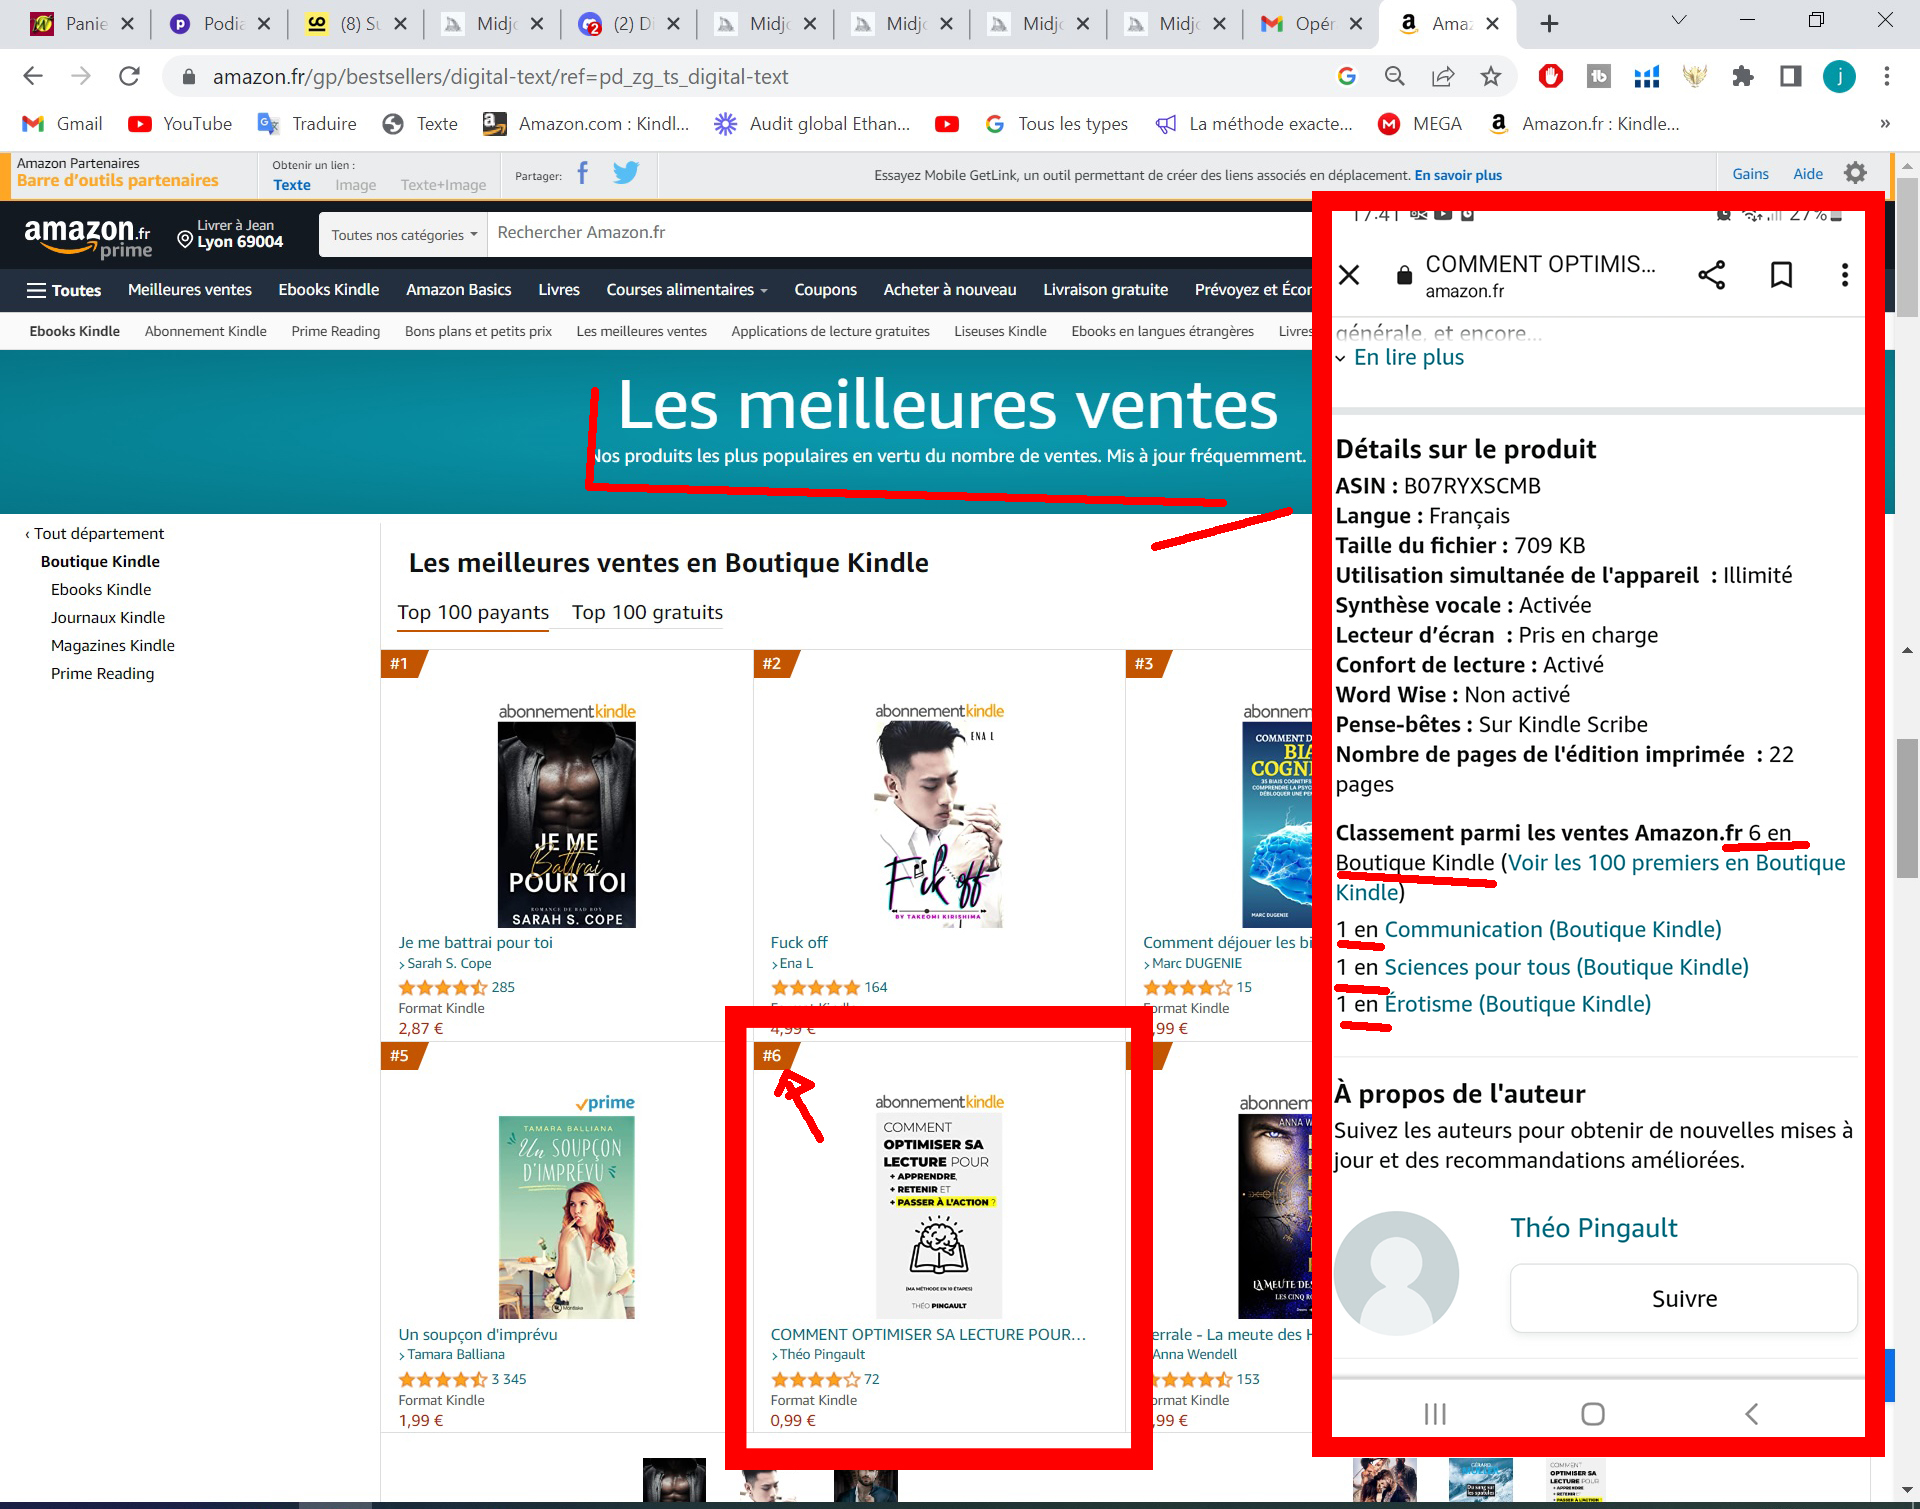Viewport: 1920px width, 1509px height.
Task: Open Amazon Partenaires settings gear
Action: [x=1855, y=173]
